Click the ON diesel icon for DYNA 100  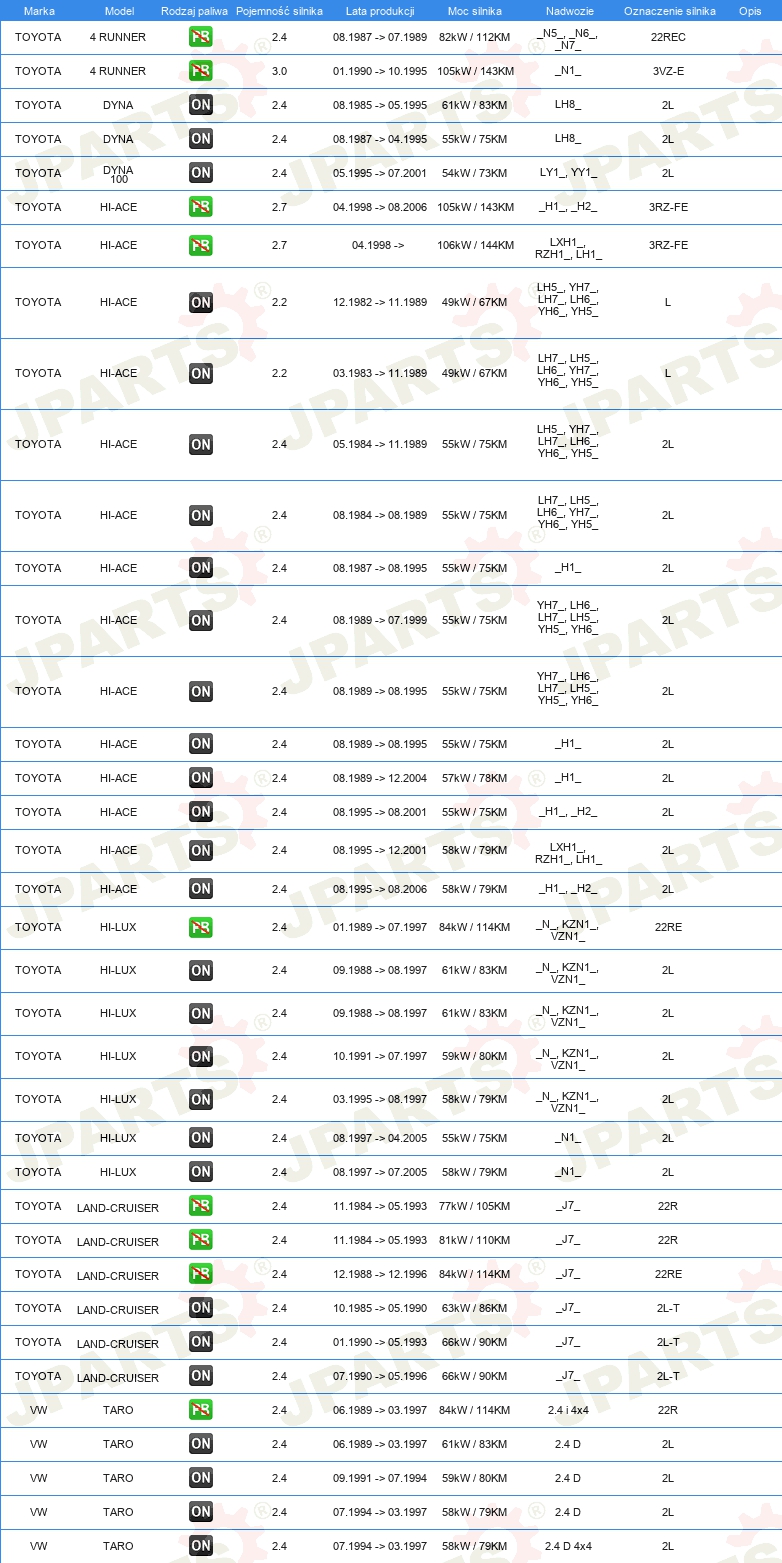coord(201,173)
